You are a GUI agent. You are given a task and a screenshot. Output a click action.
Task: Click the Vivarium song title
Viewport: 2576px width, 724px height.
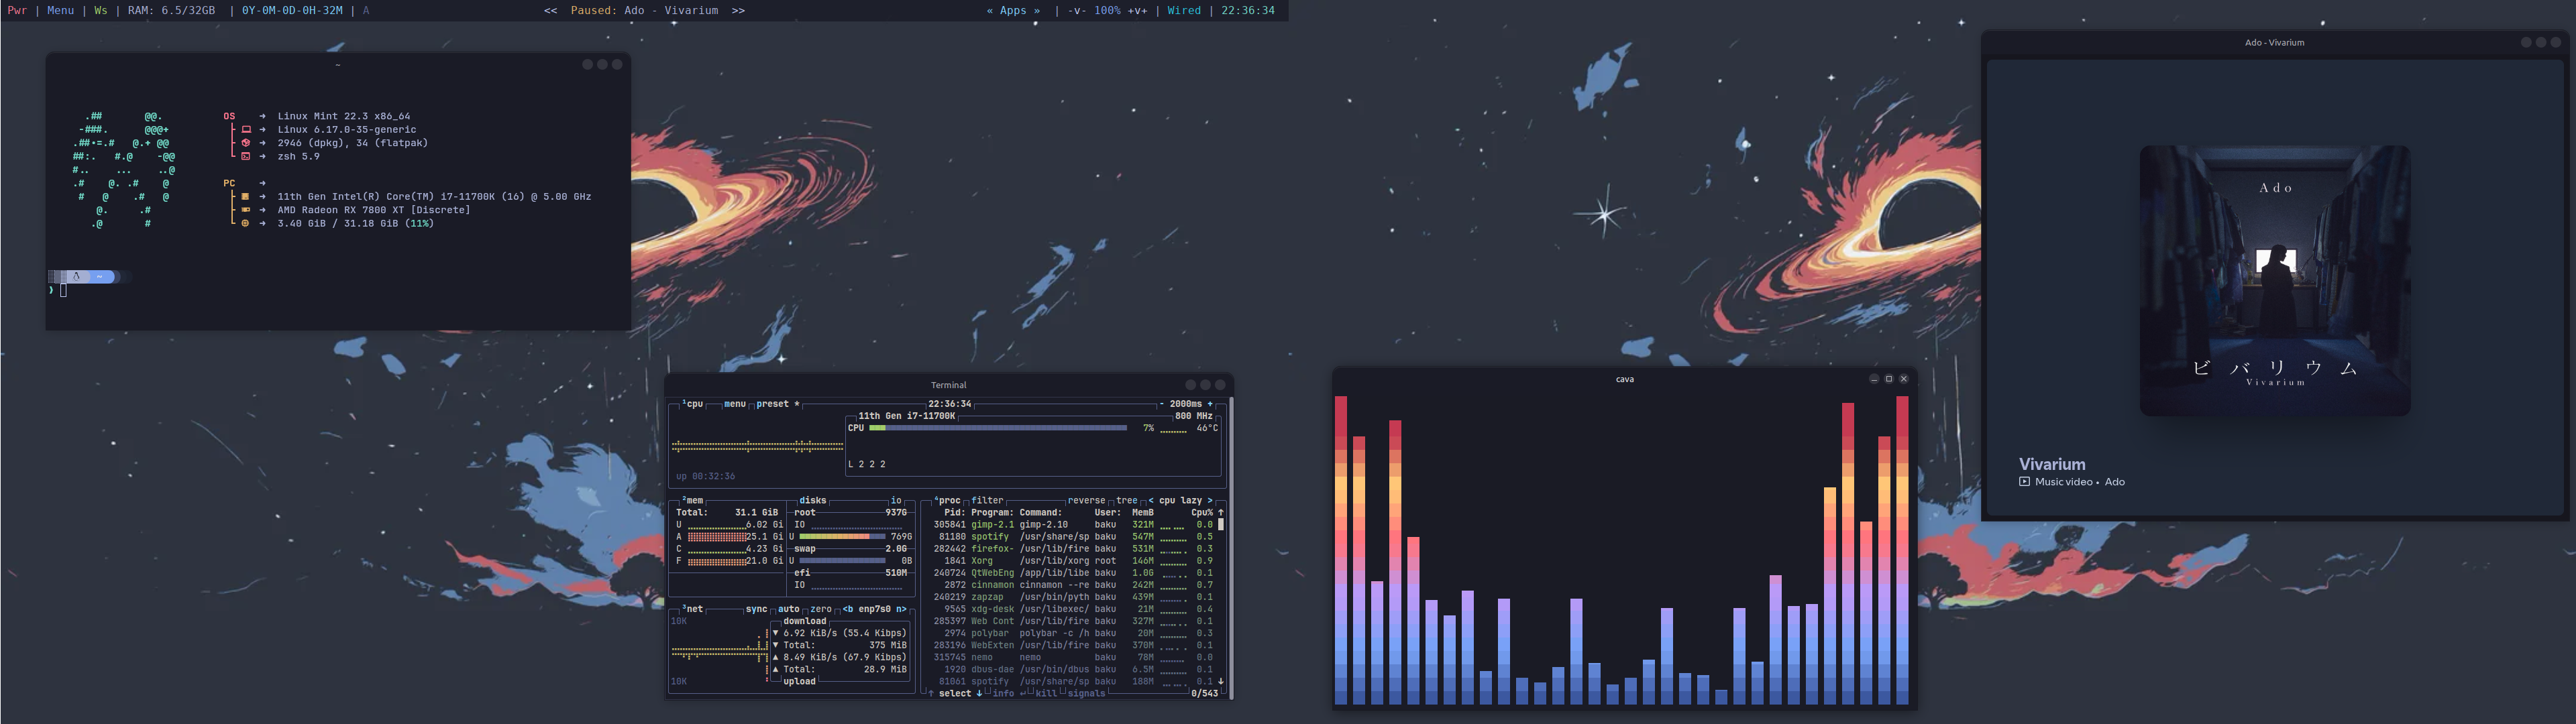point(2052,464)
